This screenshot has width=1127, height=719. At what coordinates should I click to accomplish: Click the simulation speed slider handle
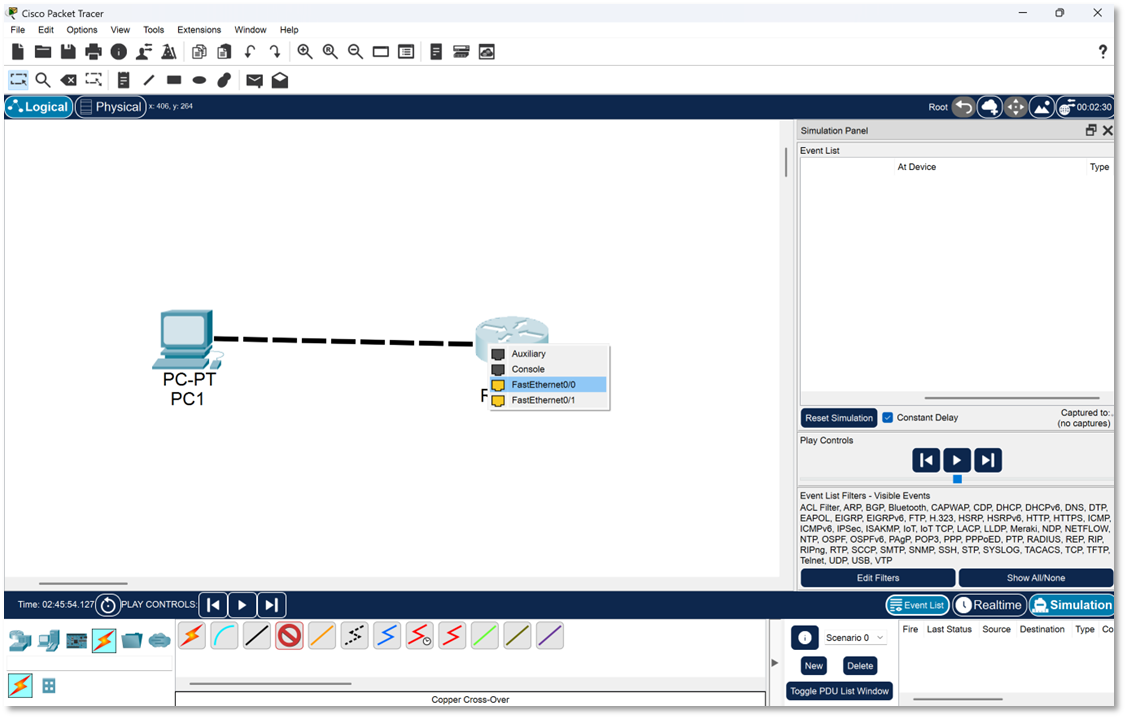tap(957, 479)
